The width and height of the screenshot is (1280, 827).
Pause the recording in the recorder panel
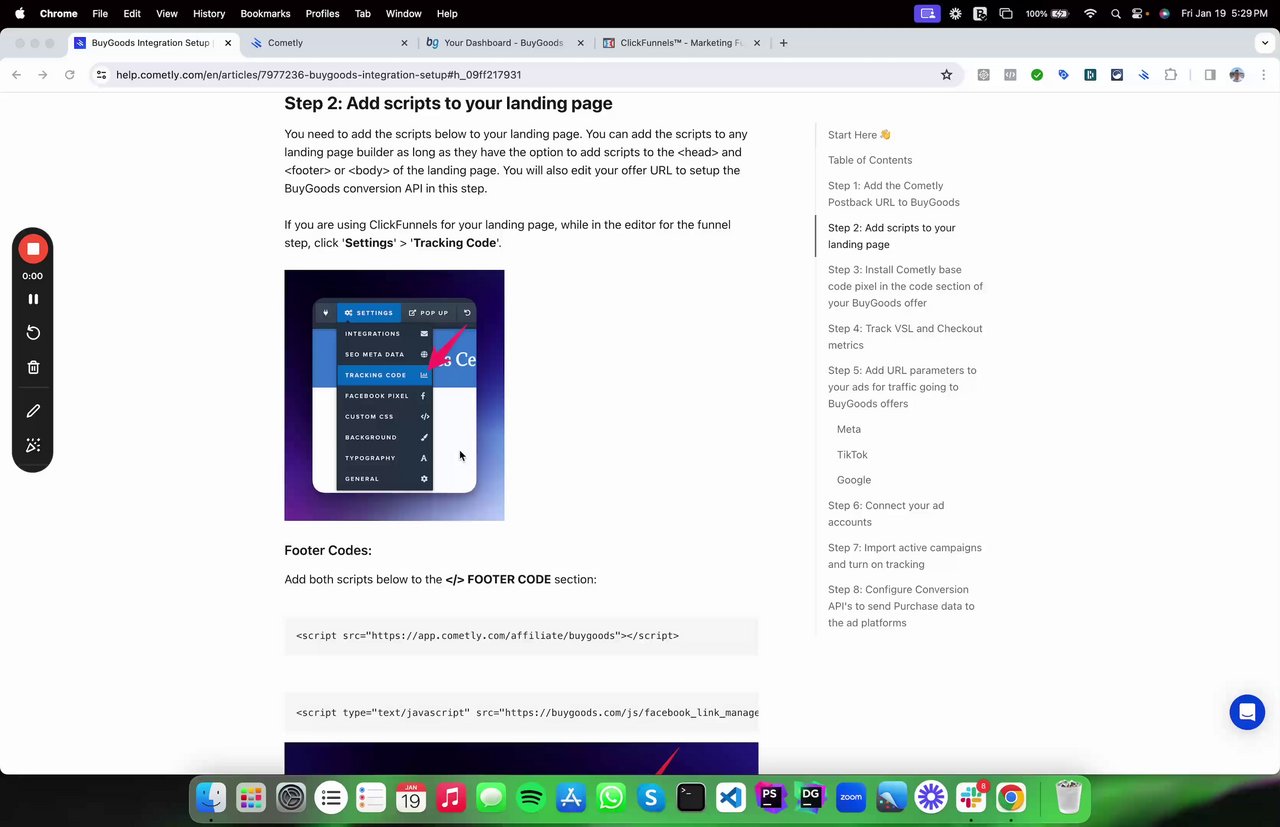click(x=33, y=299)
